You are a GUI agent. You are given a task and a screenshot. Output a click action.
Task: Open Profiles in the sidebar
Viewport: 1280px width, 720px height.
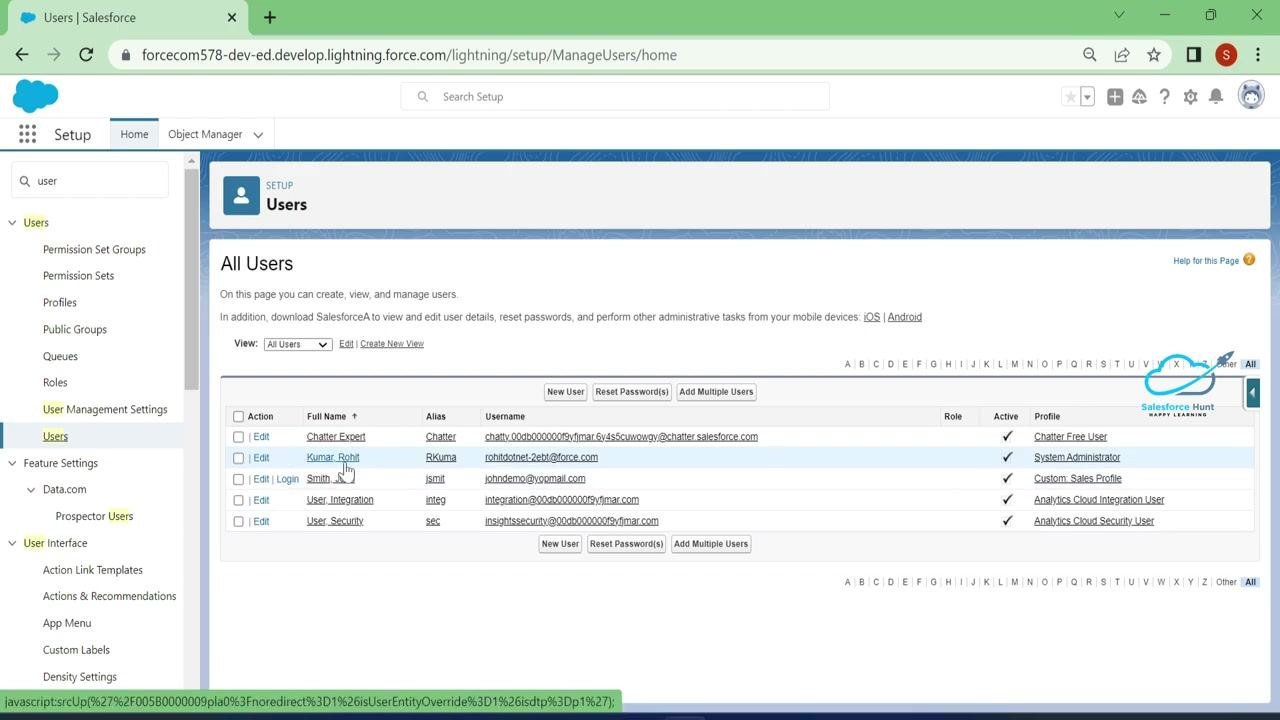[60, 302]
